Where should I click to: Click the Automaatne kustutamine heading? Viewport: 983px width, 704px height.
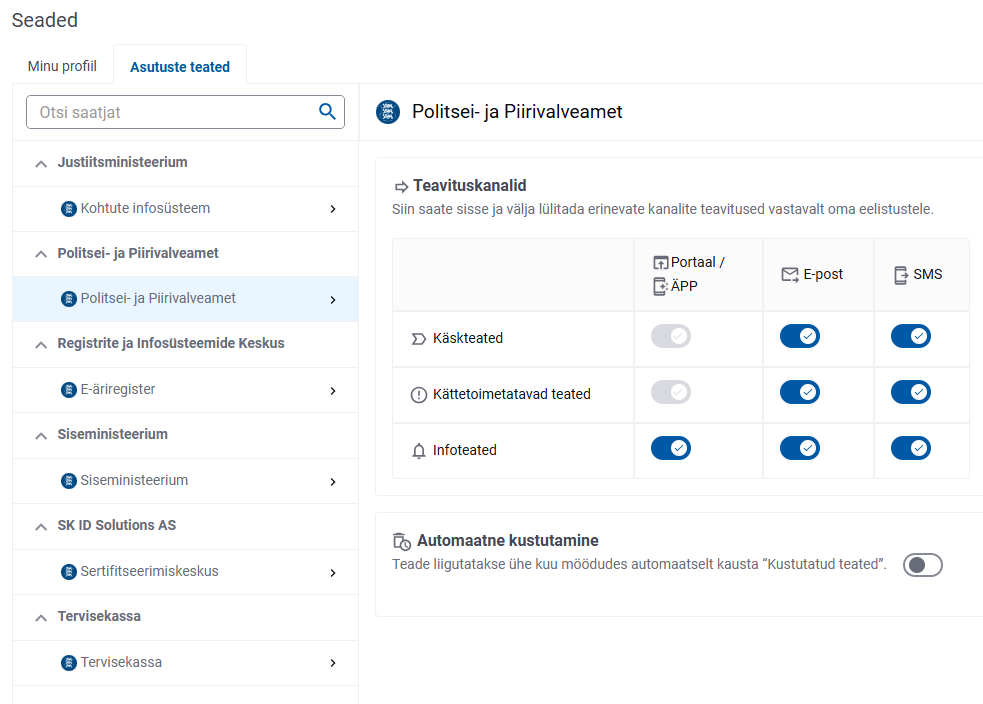click(508, 540)
